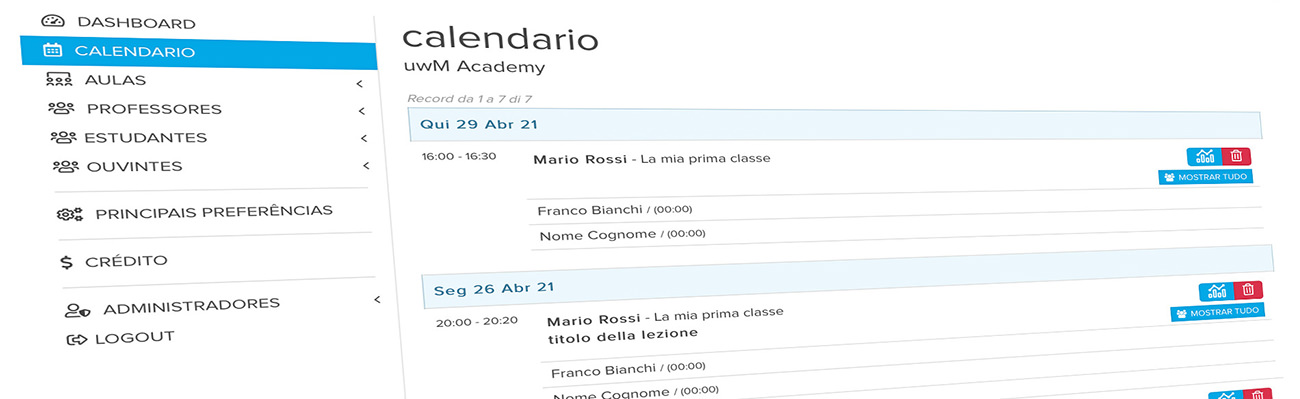
Task: Open statistics chart for 26 Abr lesson
Action: 1217,291
